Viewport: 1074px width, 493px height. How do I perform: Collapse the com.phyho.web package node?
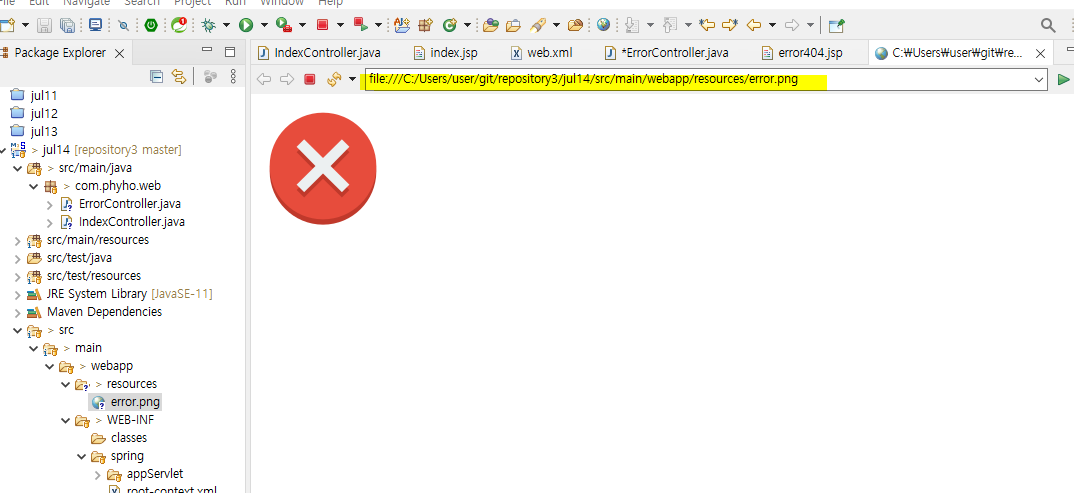[34, 186]
